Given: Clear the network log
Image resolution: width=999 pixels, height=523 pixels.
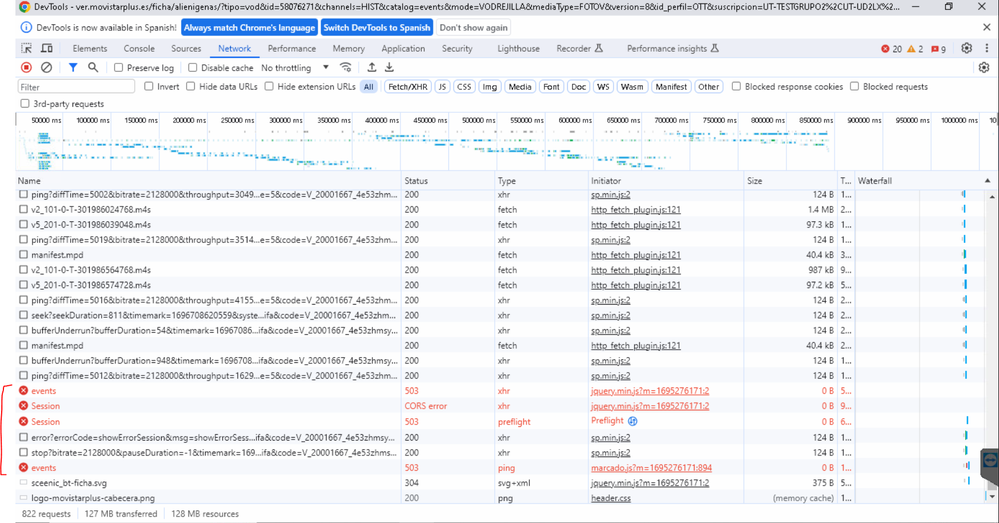Looking at the screenshot, I should (46, 68).
